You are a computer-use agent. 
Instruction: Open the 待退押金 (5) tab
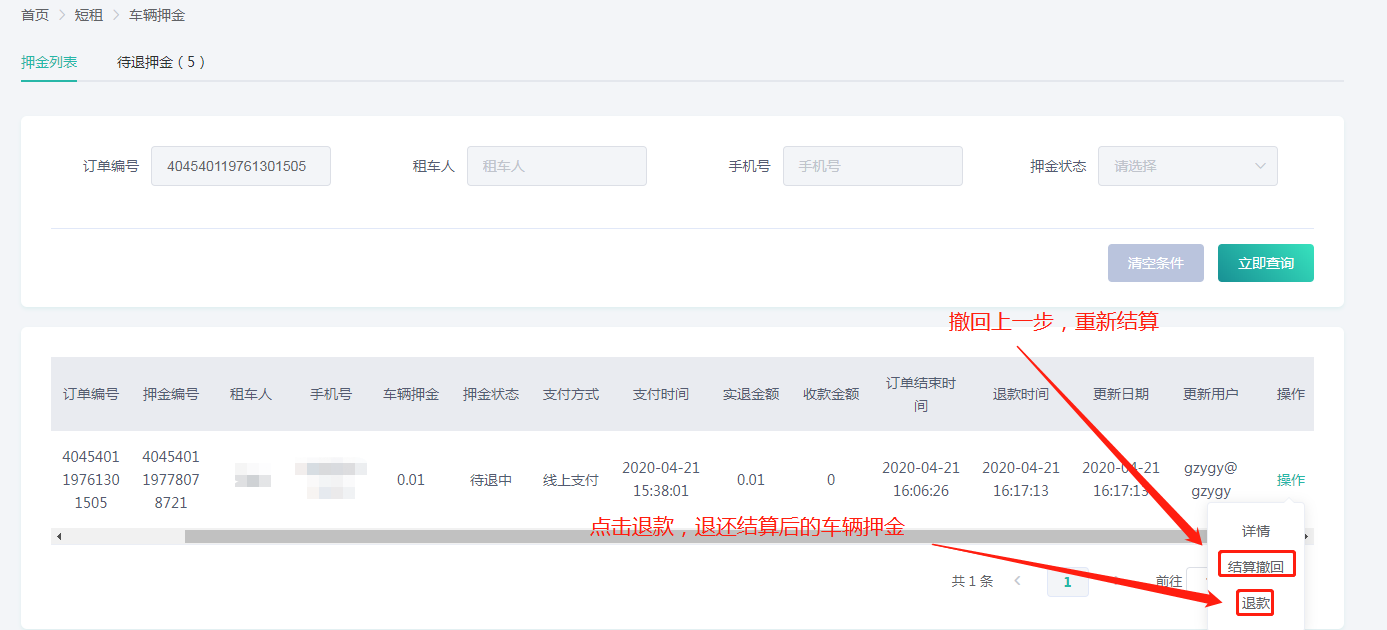coord(161,62)
